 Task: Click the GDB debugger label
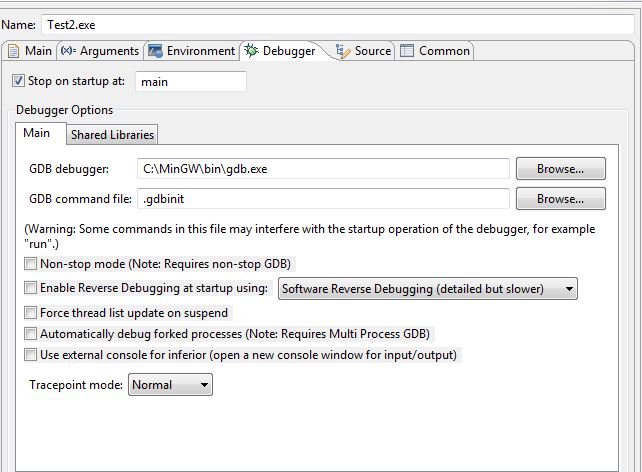pyautogui.click(x=69, y=169)
